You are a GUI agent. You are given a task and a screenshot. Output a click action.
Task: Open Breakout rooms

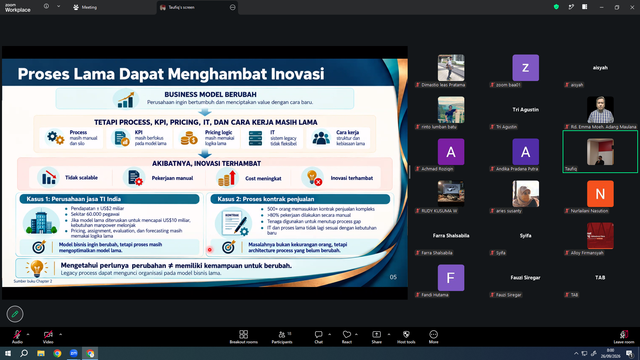(244, 337)
